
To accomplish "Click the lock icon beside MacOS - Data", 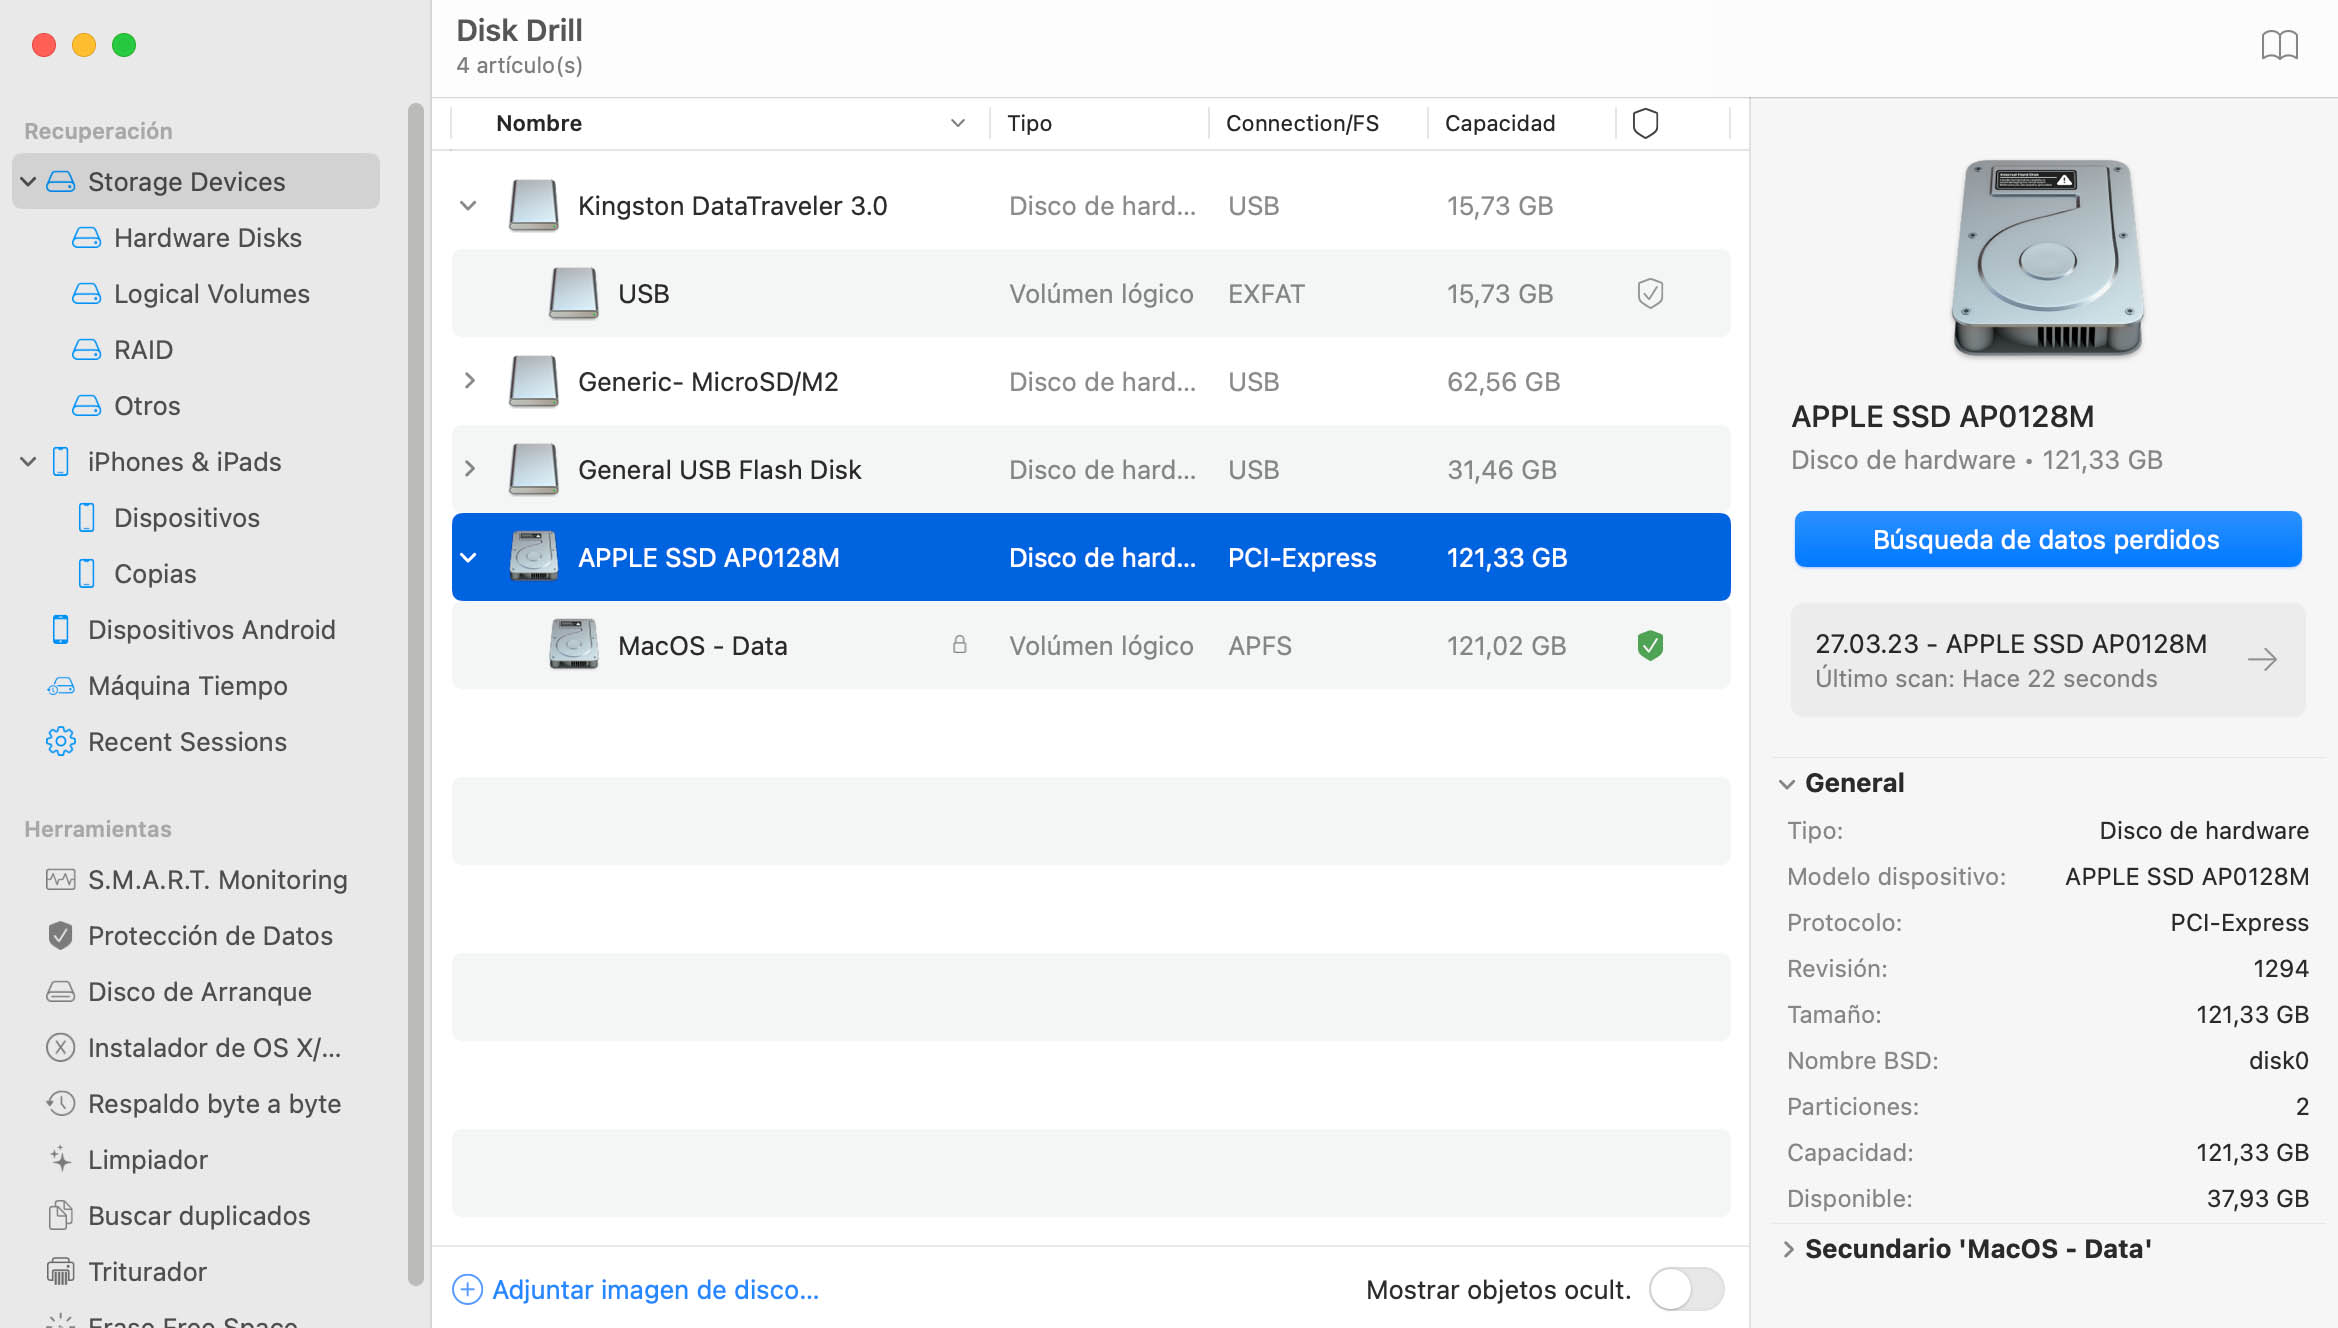I will 959,645.
